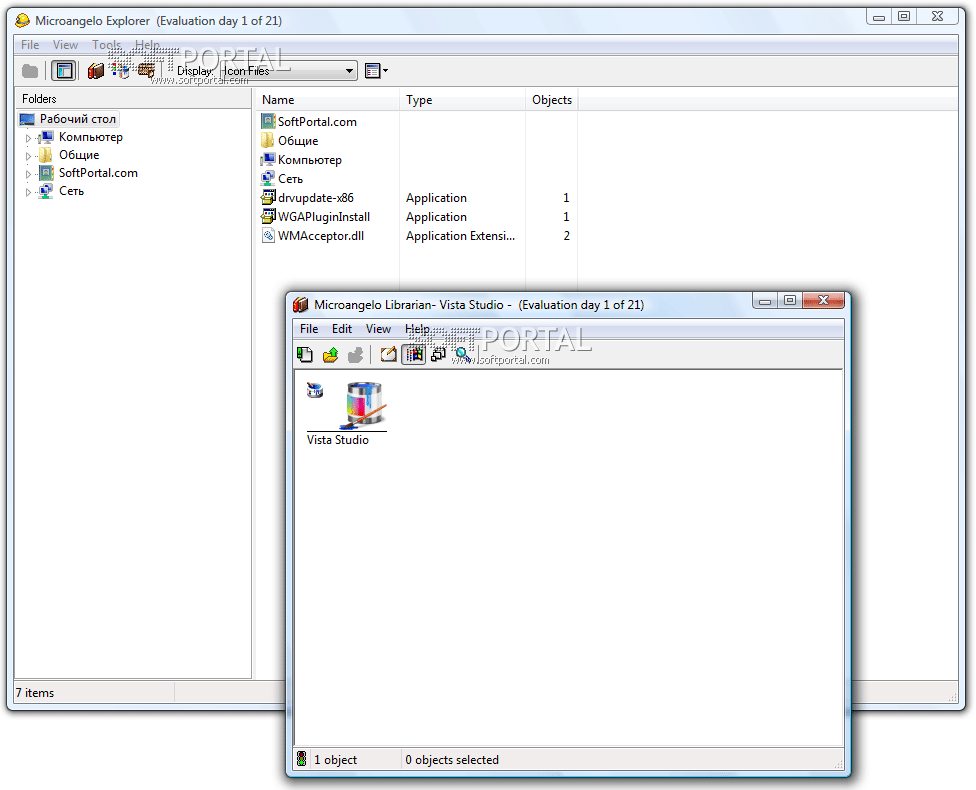This screenshot has width=976, height=790.
Task: Toggle the color icons view button in Librarian
Action: (x=414, y=355)
